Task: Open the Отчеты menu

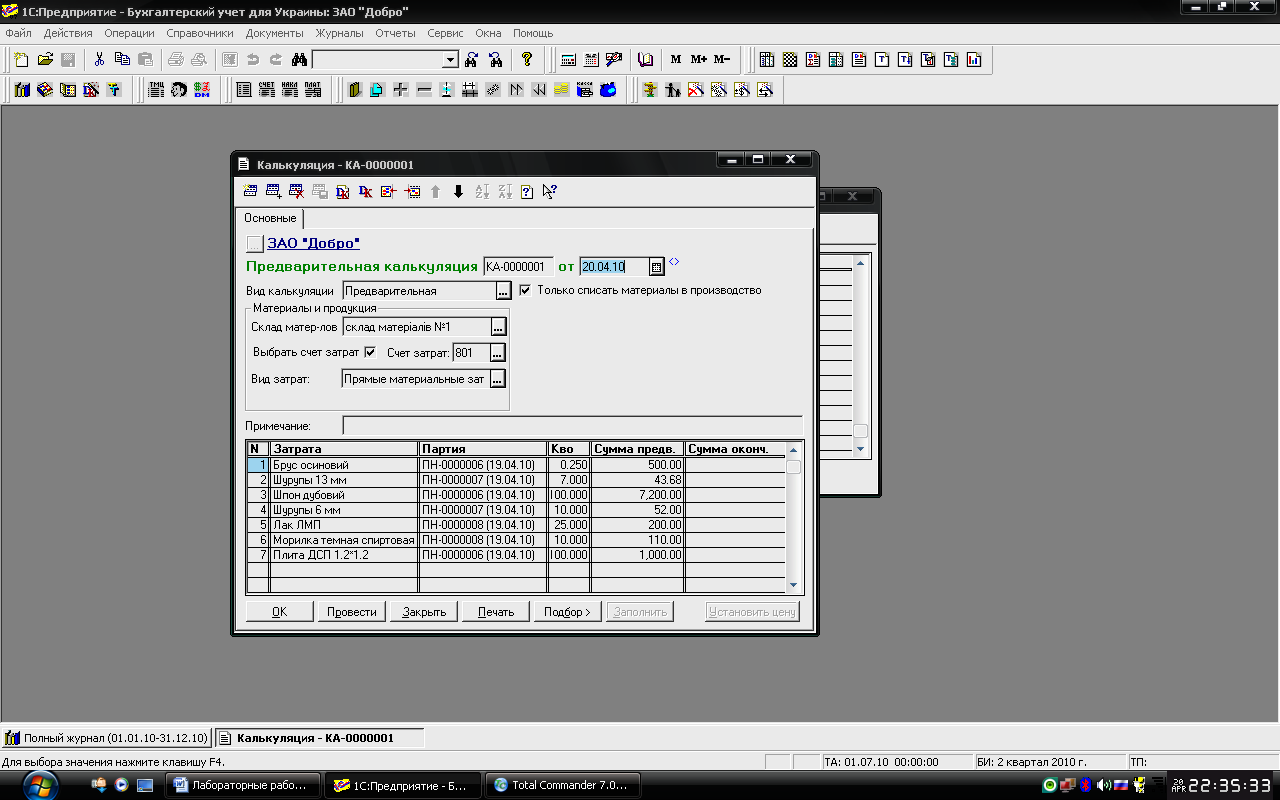Action: (x=395, y=33)
